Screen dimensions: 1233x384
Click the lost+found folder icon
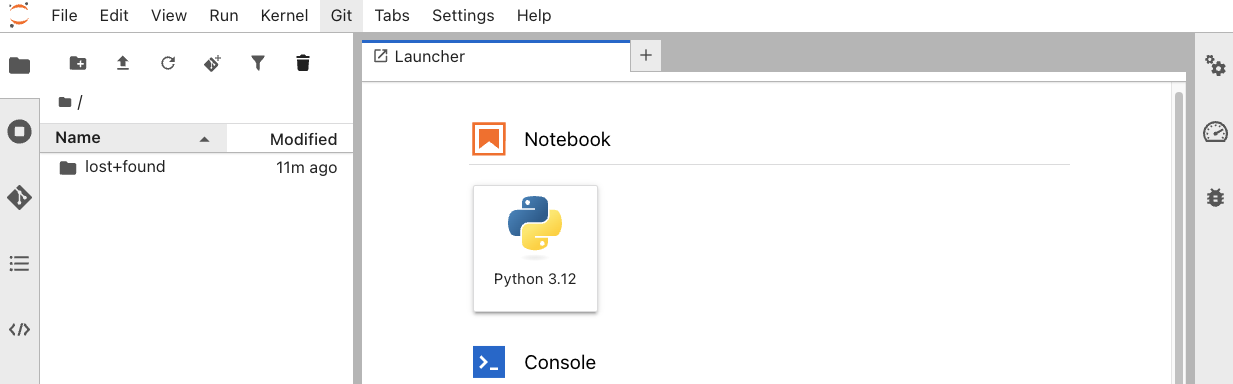coord(68,167)
